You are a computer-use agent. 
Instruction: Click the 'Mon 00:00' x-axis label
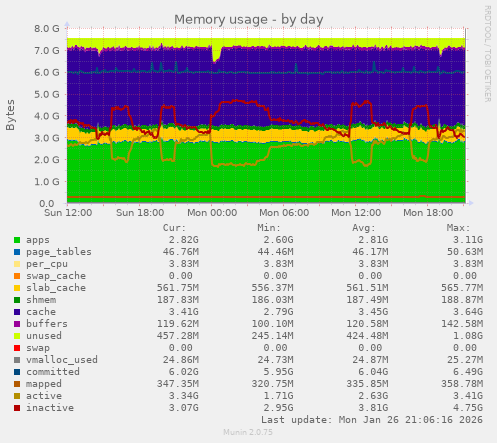pos(212,213)
